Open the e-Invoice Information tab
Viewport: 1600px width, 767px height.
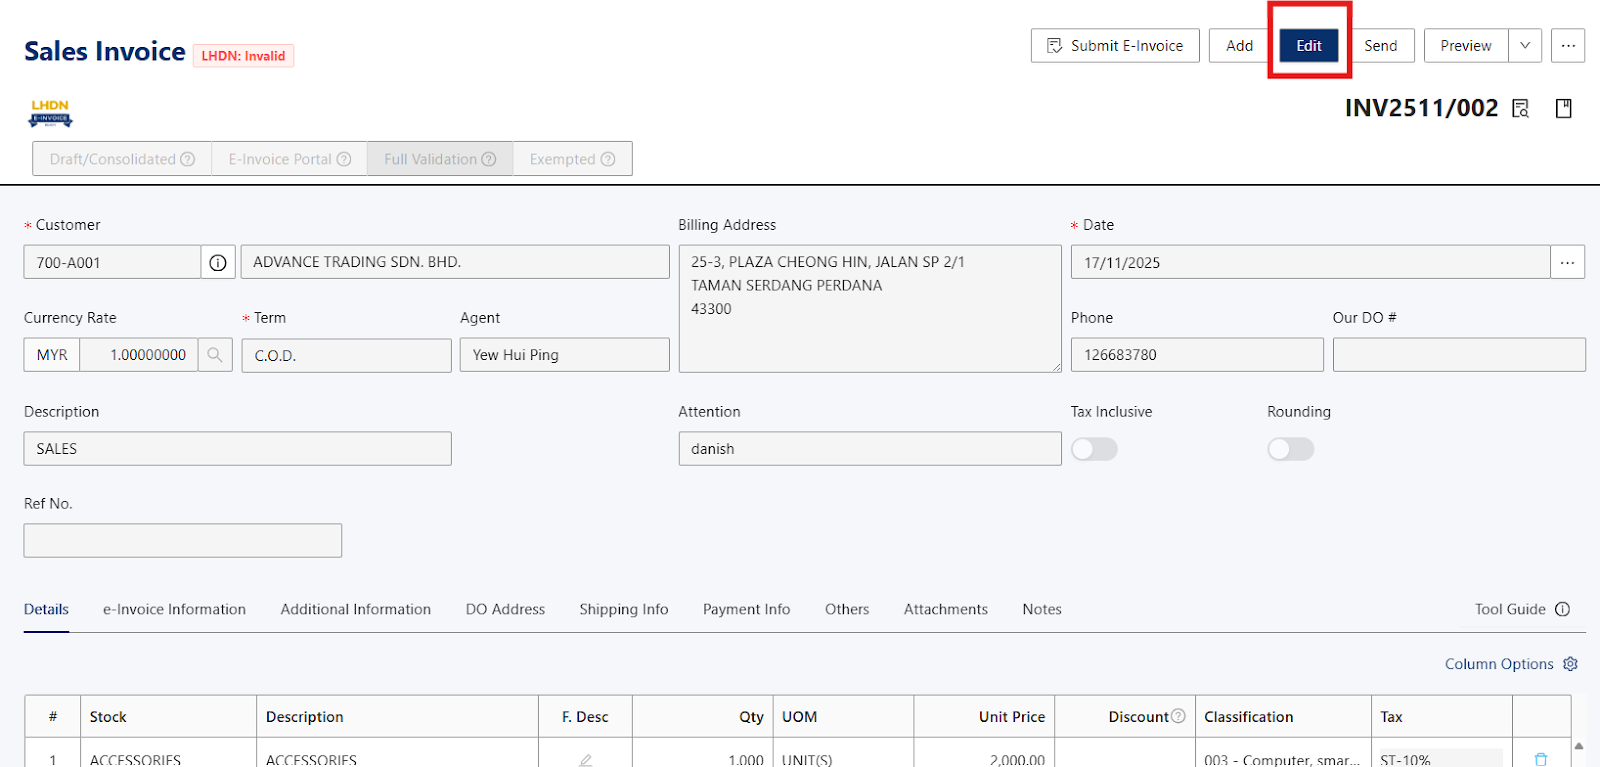point(174,609)
